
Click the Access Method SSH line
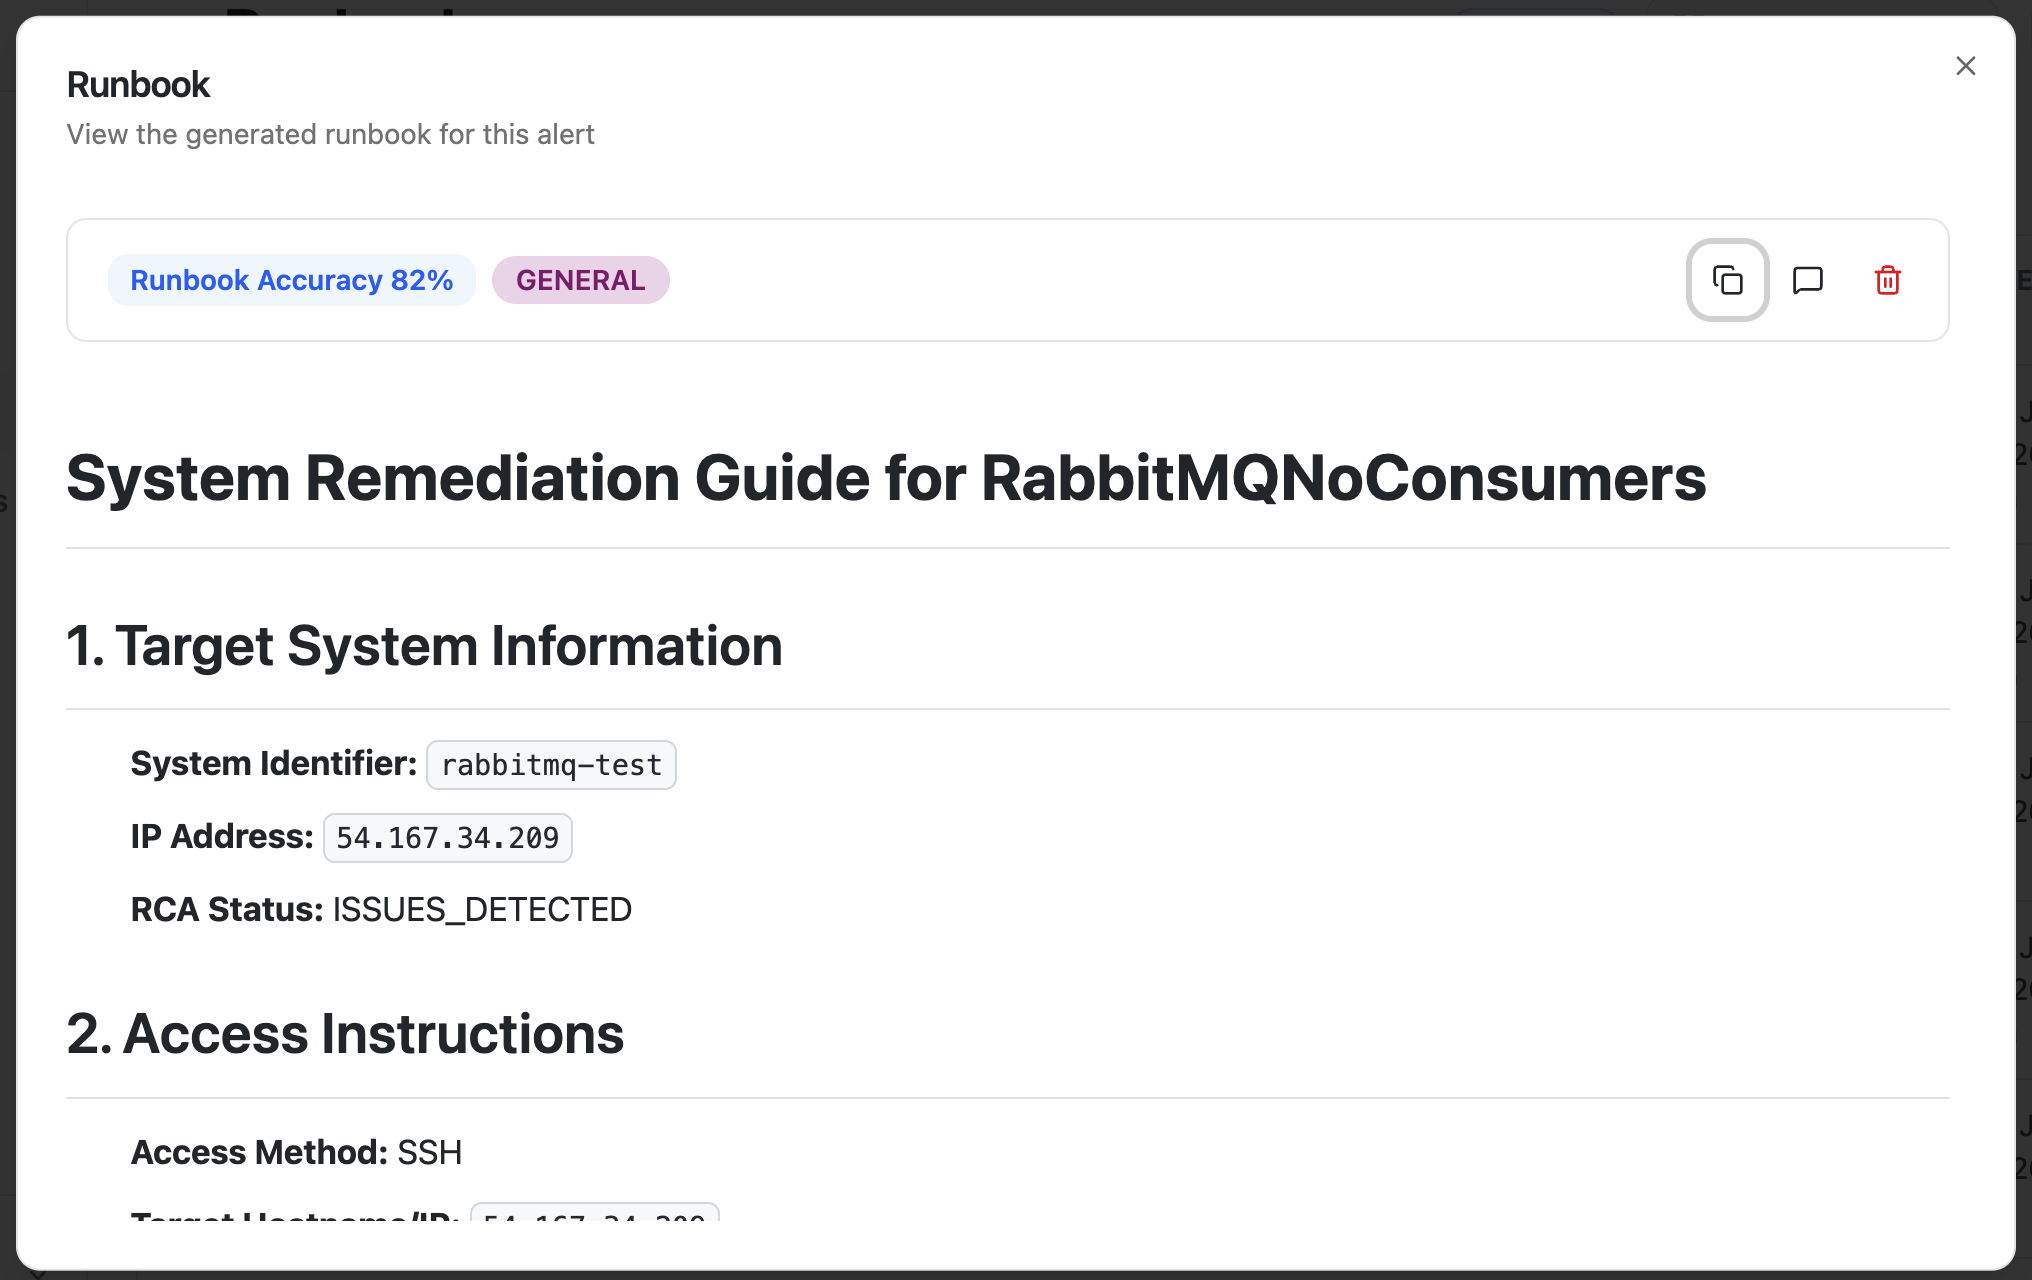296,1152
